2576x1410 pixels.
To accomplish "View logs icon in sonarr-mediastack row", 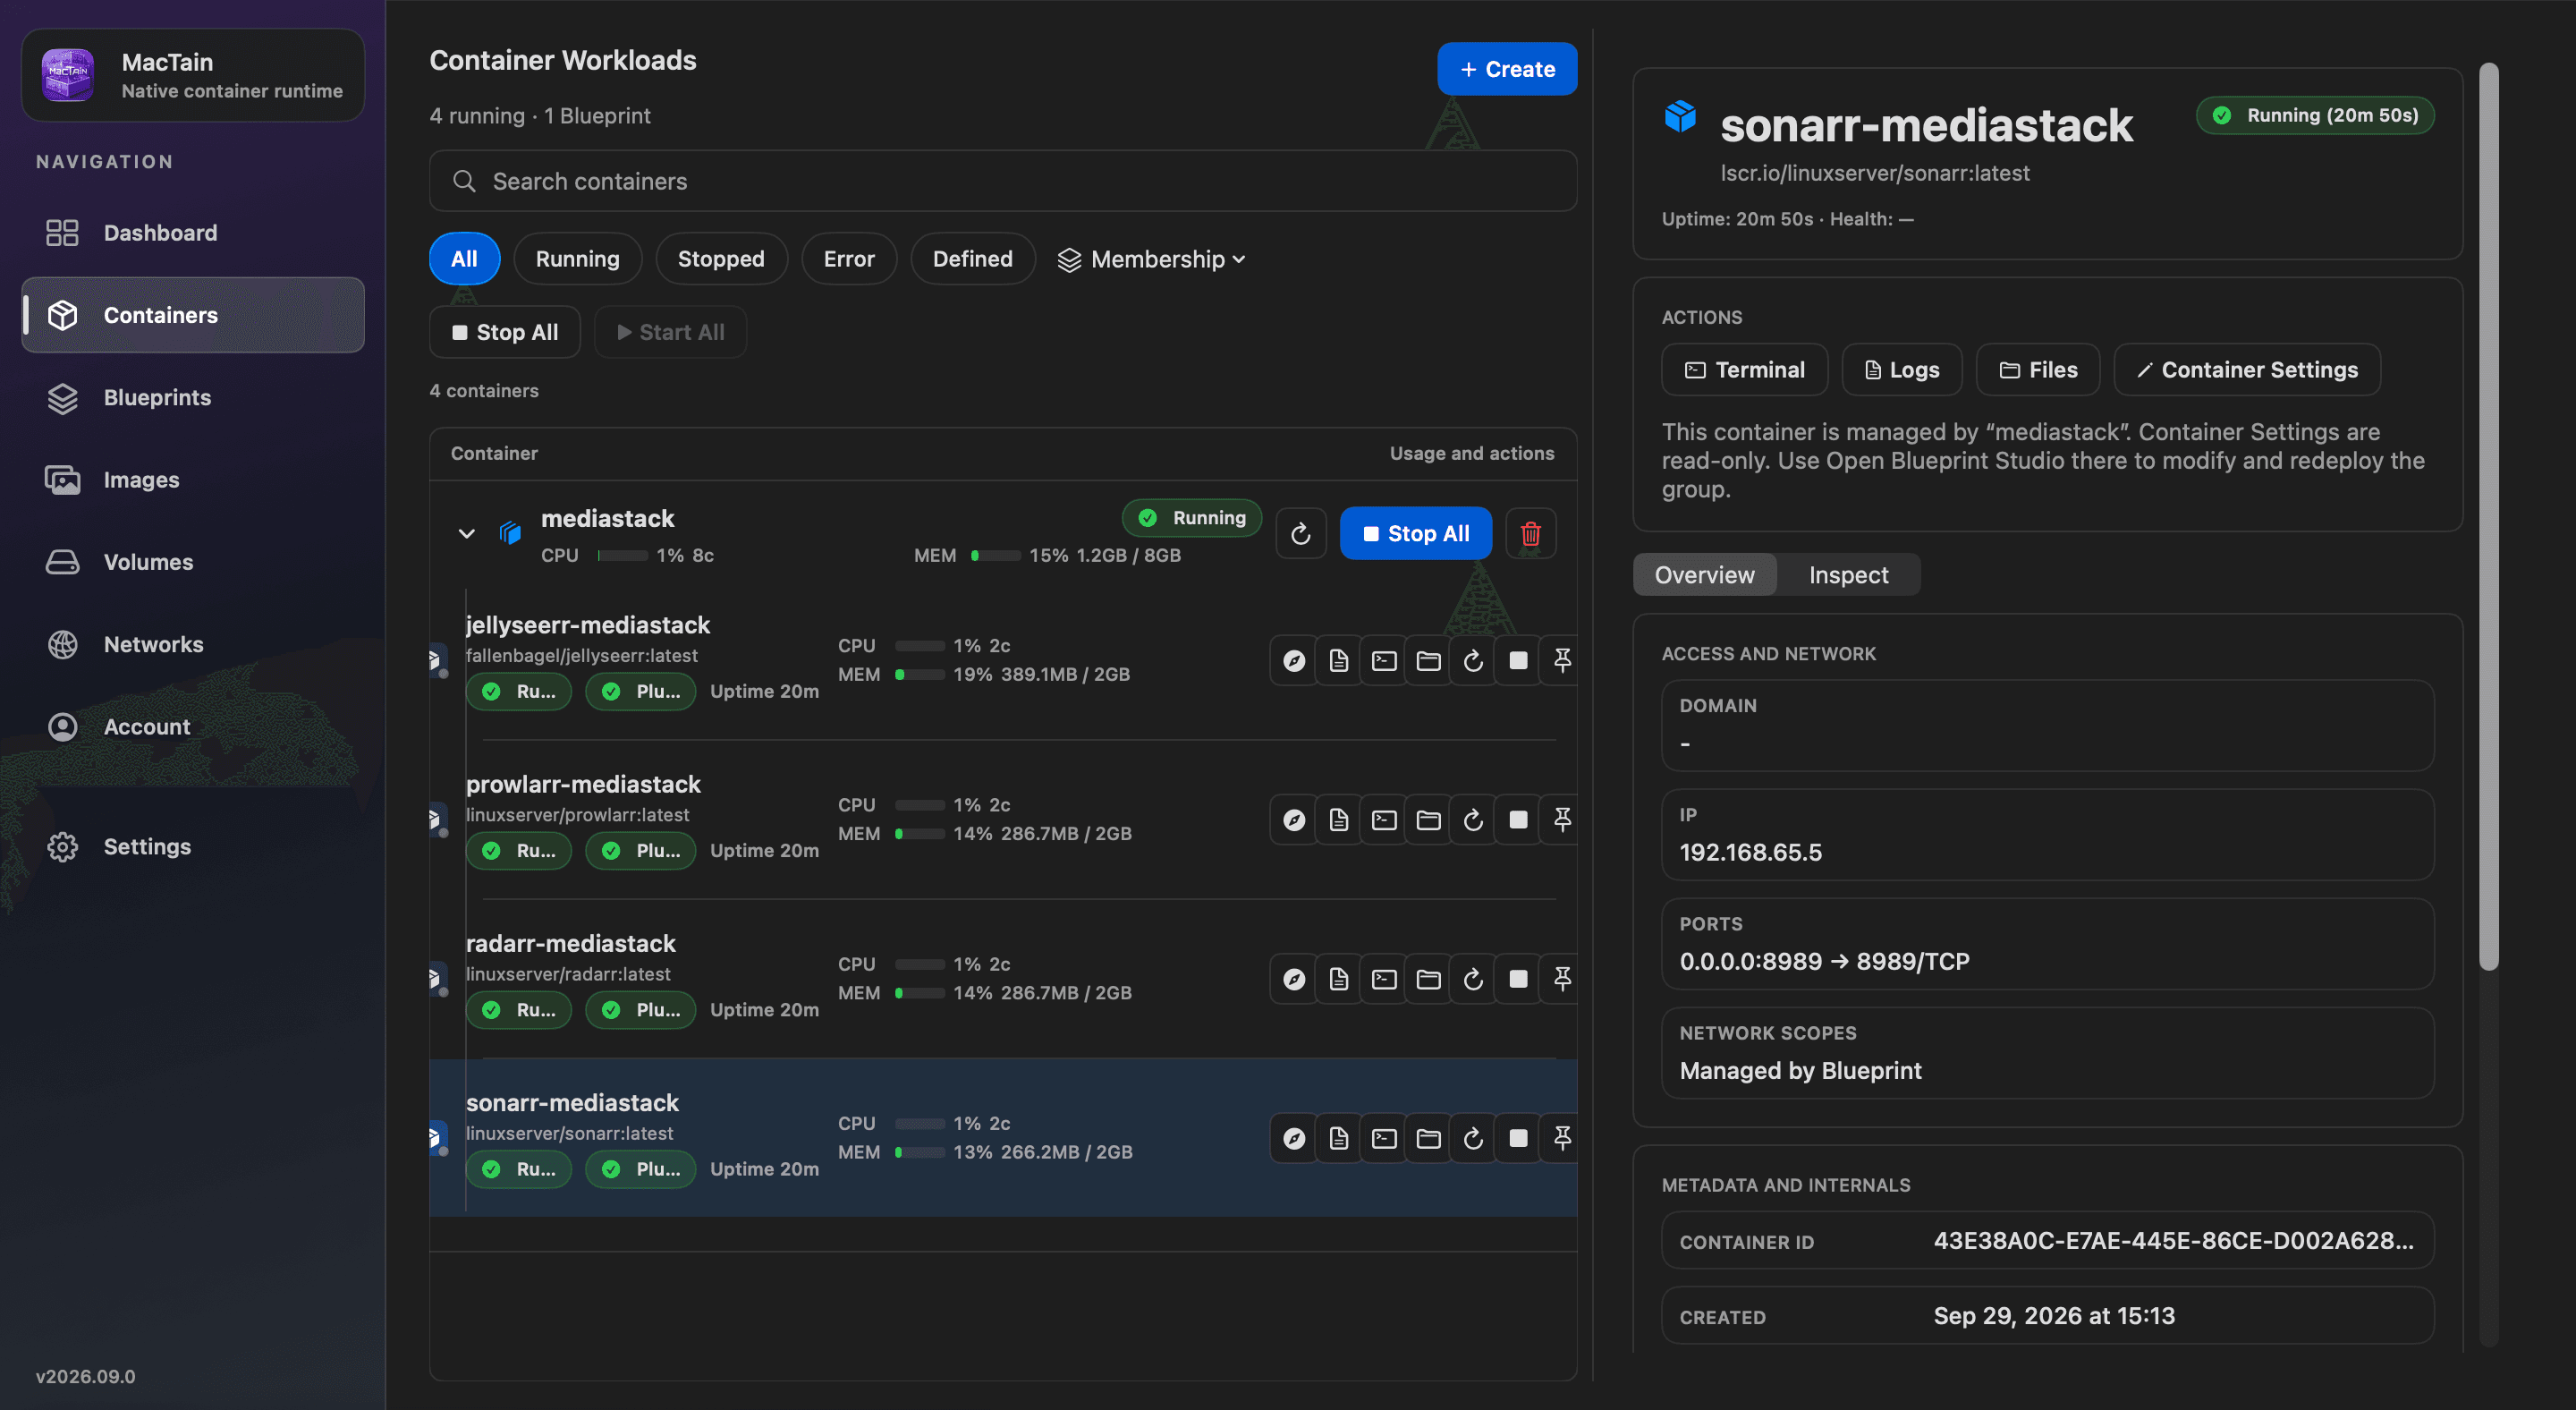I will coord(1339,1138).
